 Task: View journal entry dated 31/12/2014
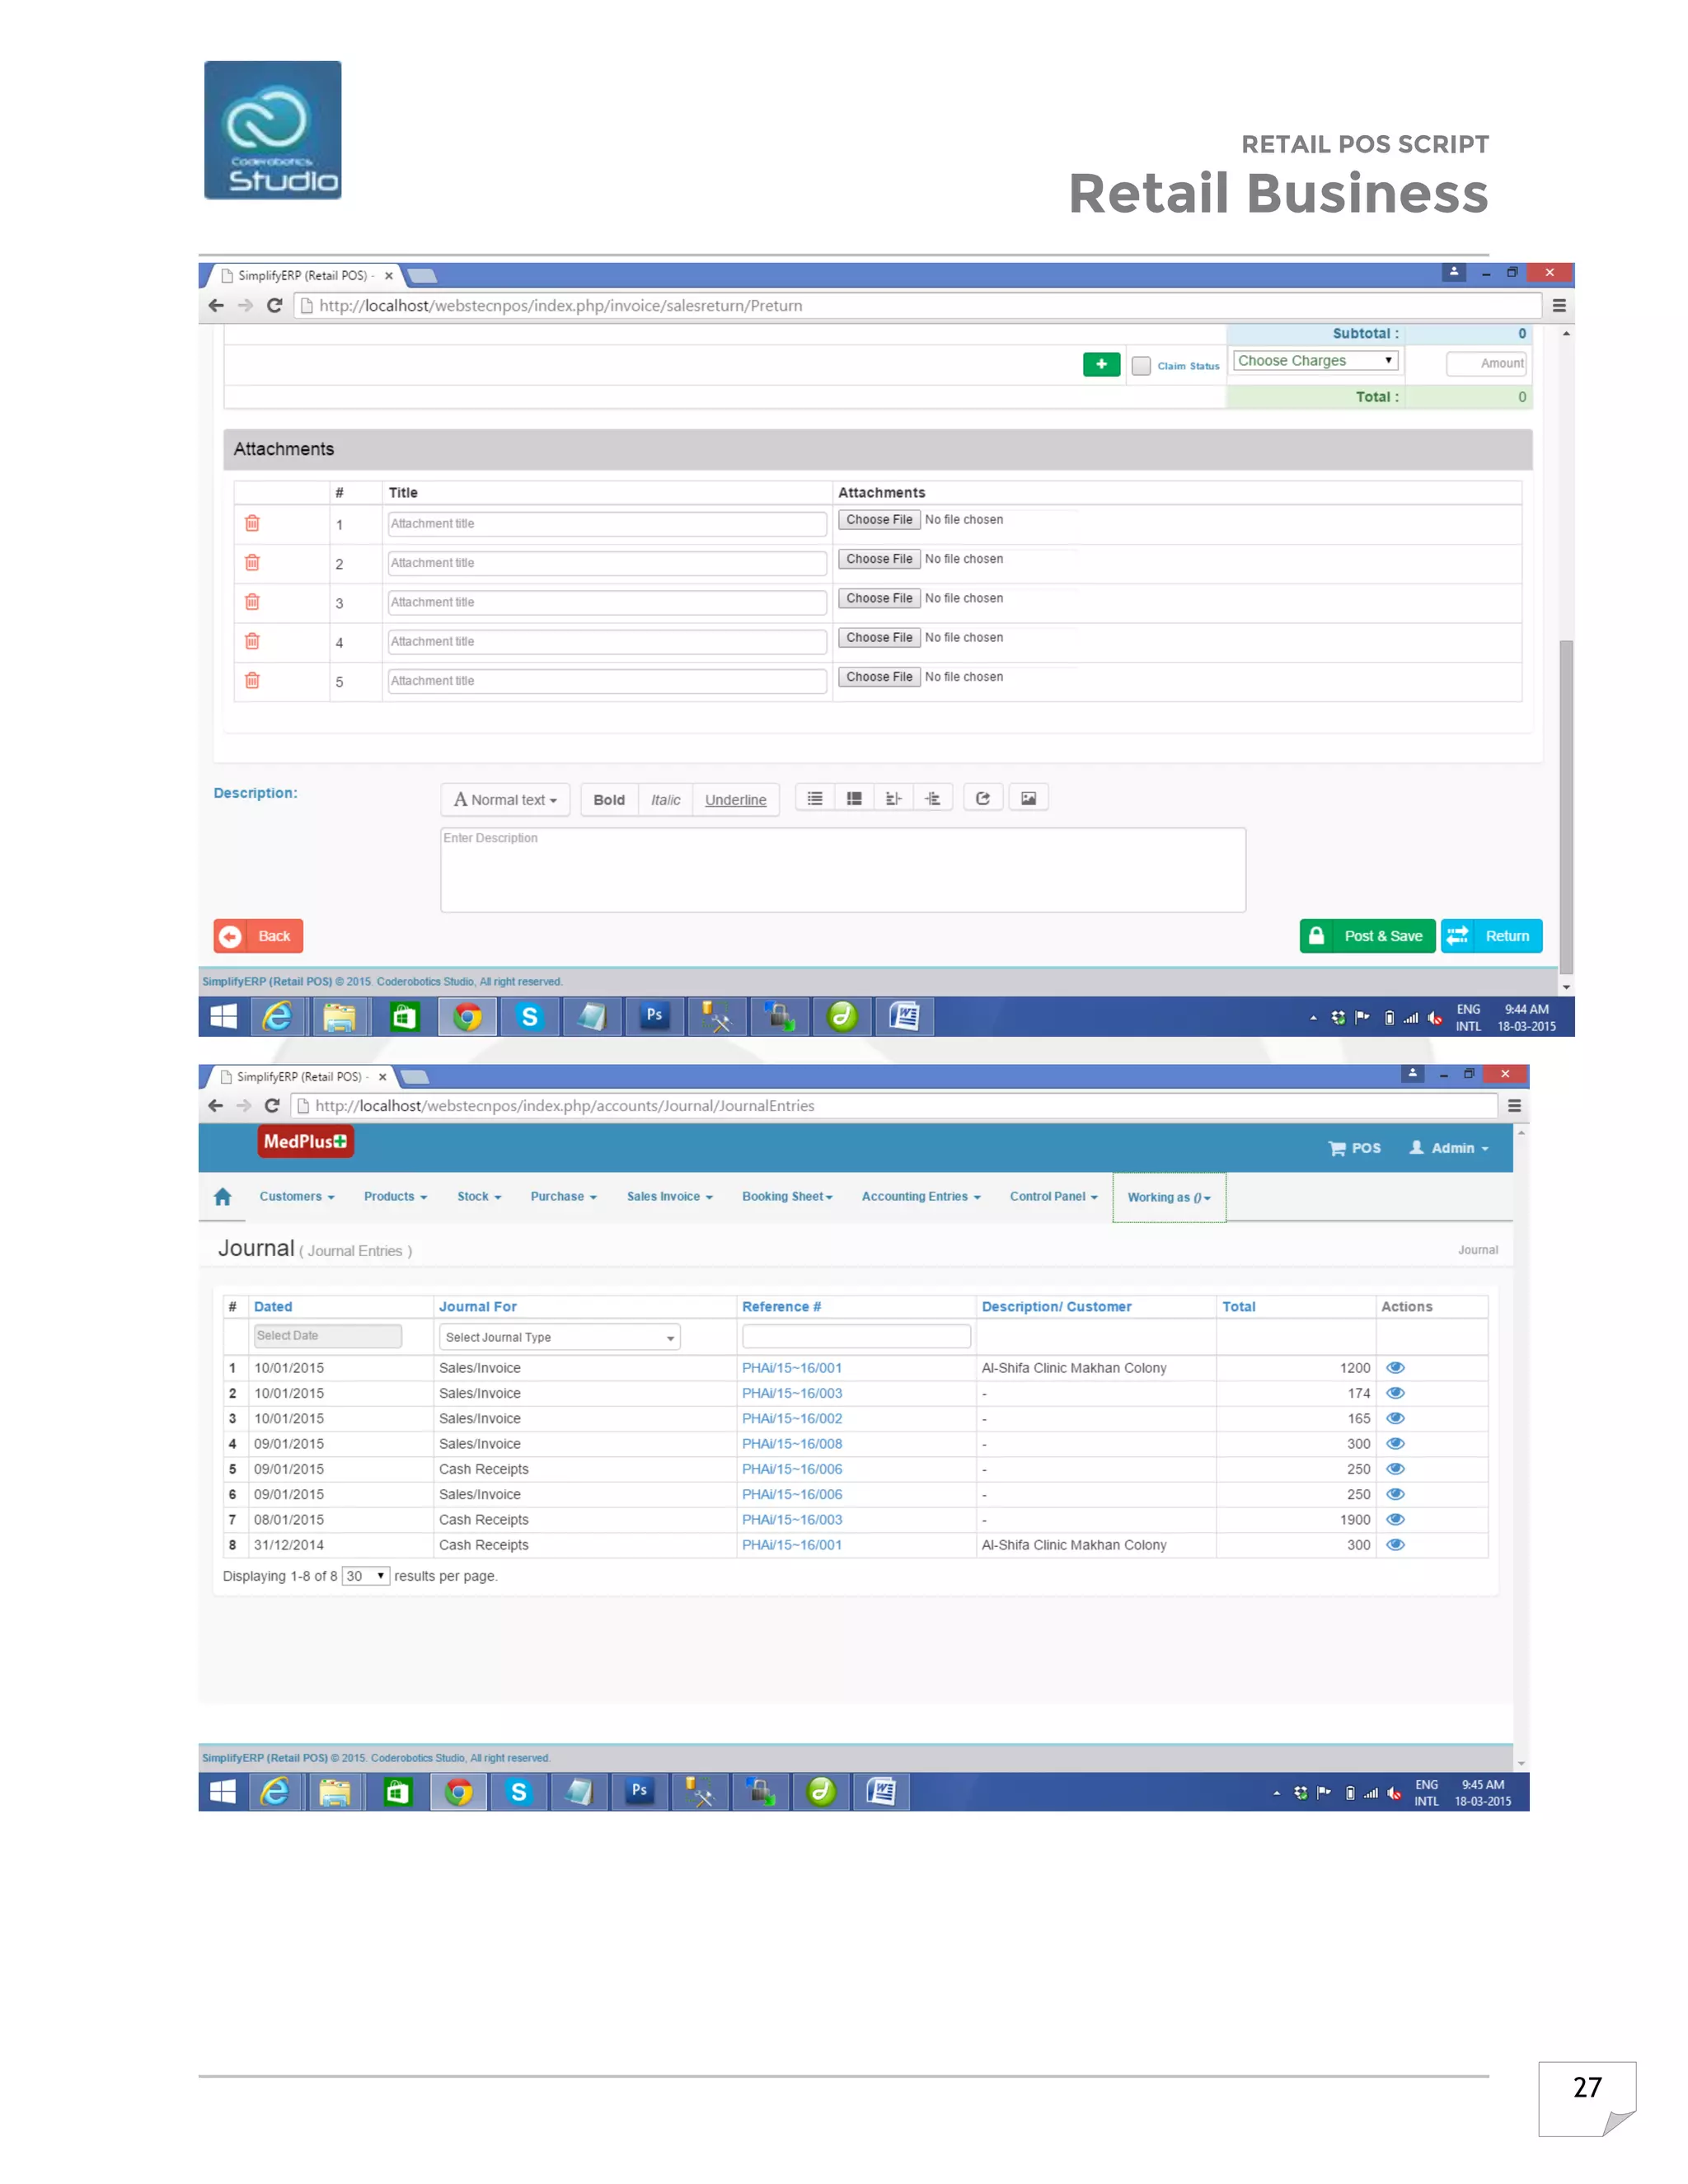1396,1544
